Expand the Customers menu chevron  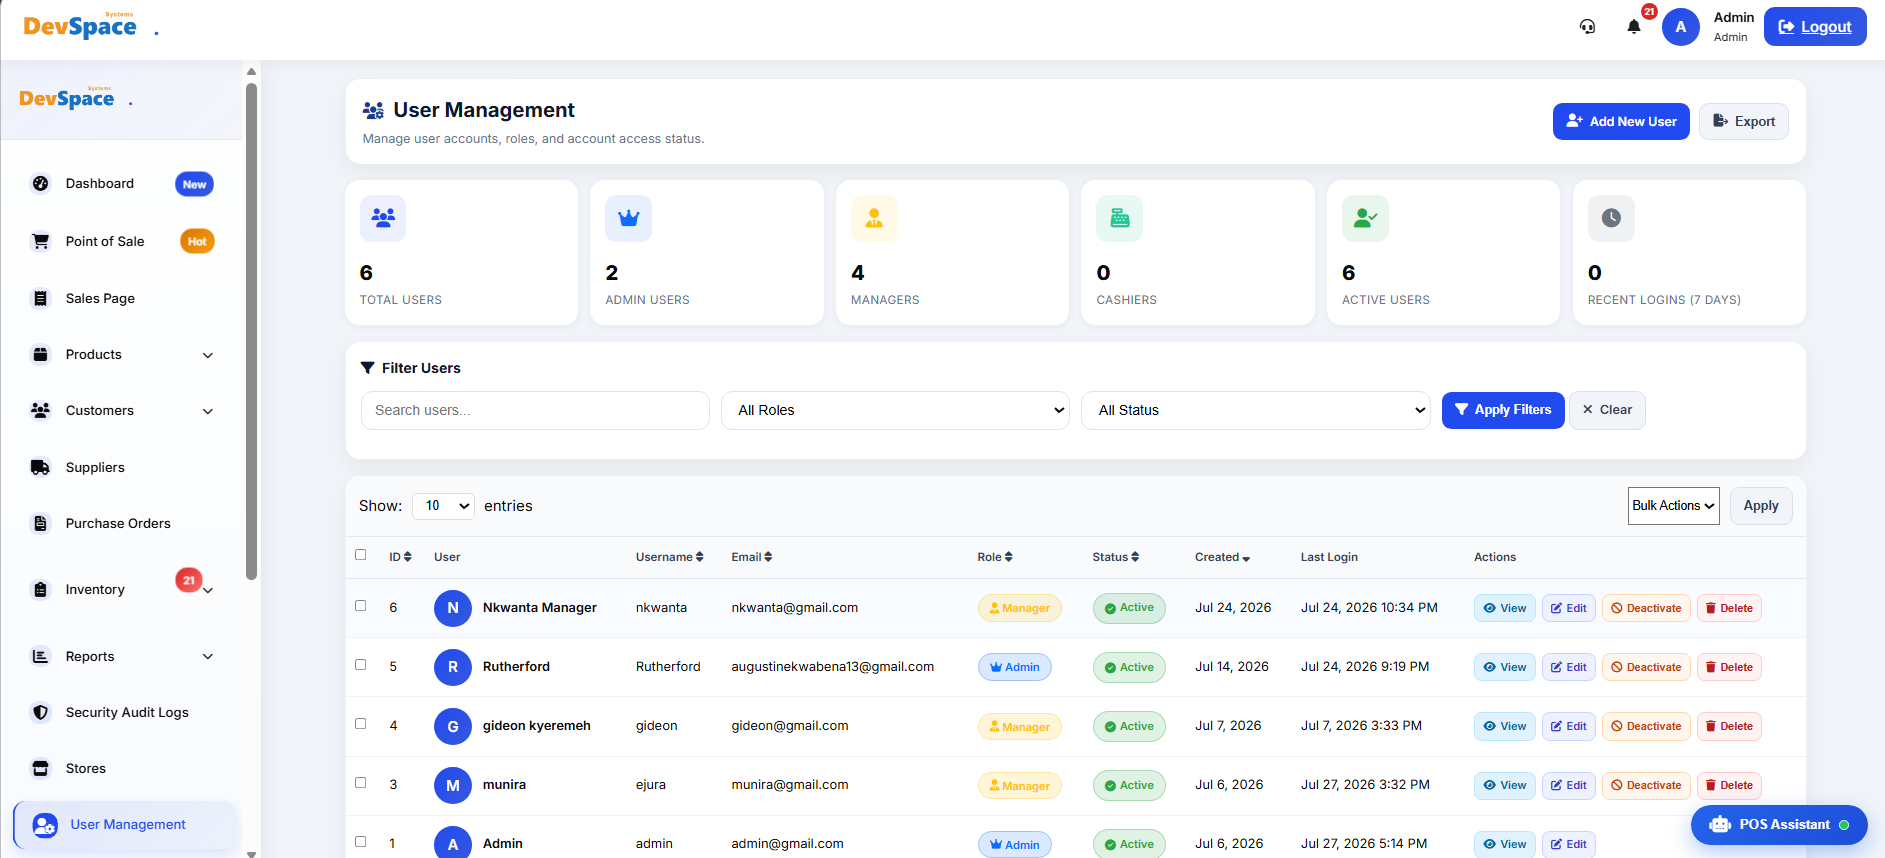click(208, 411)
